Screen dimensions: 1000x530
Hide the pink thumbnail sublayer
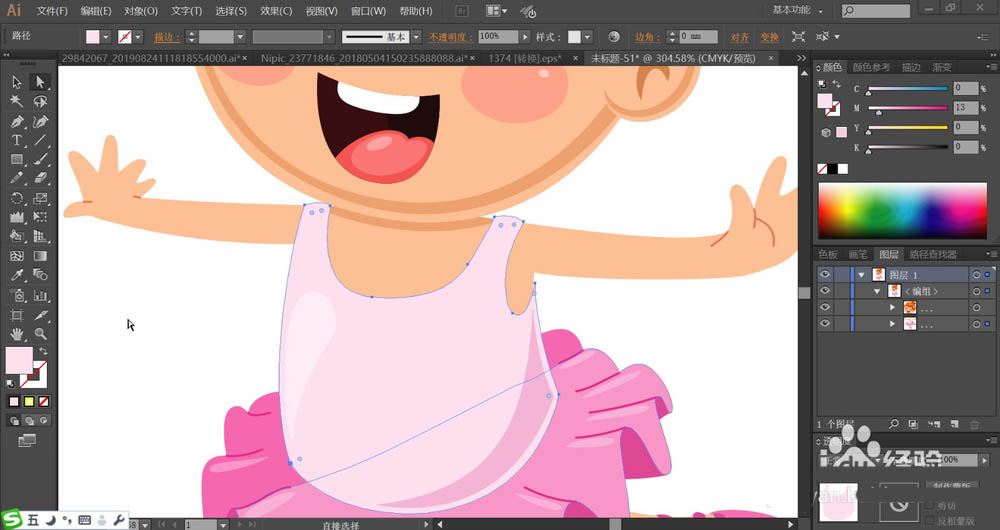pos(825,324)
